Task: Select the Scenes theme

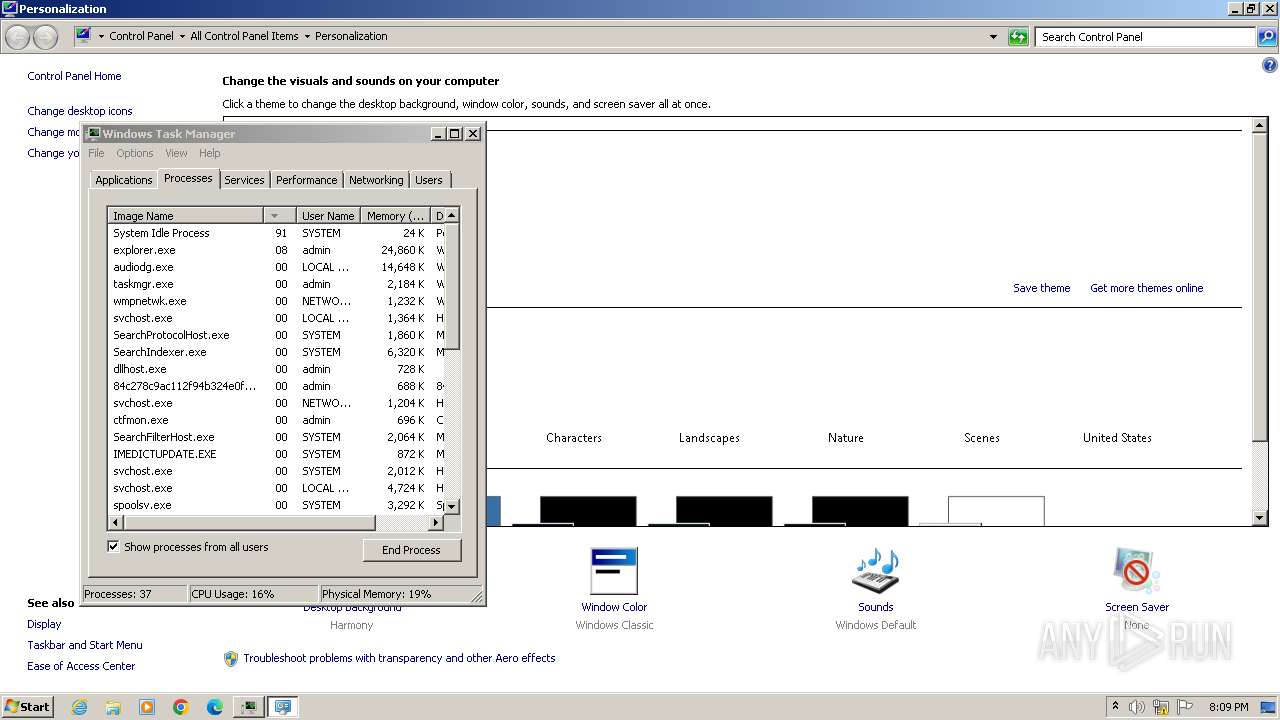Action: point(981,438)
